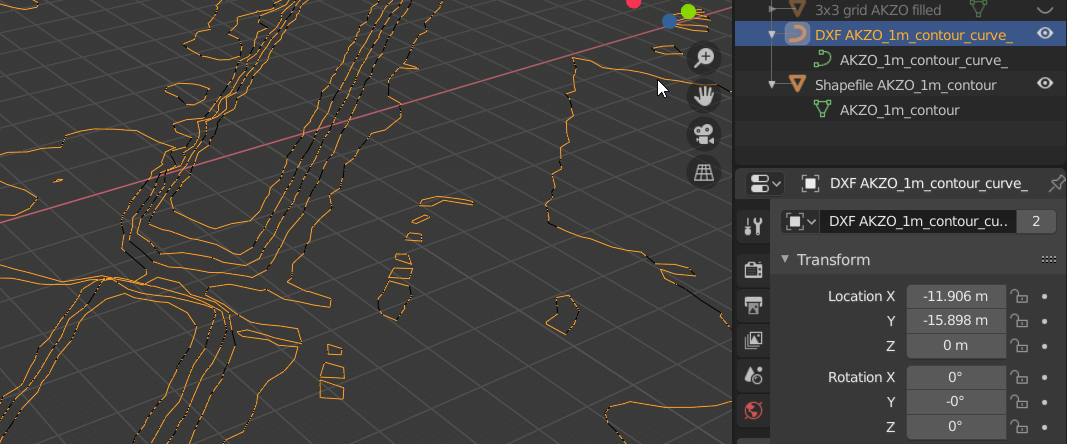The height and width of the screenshot is (444, 1067).
Task: Toggle hidden eye of 3x3 grid AKZO filled
Action: coord(1045,9)
